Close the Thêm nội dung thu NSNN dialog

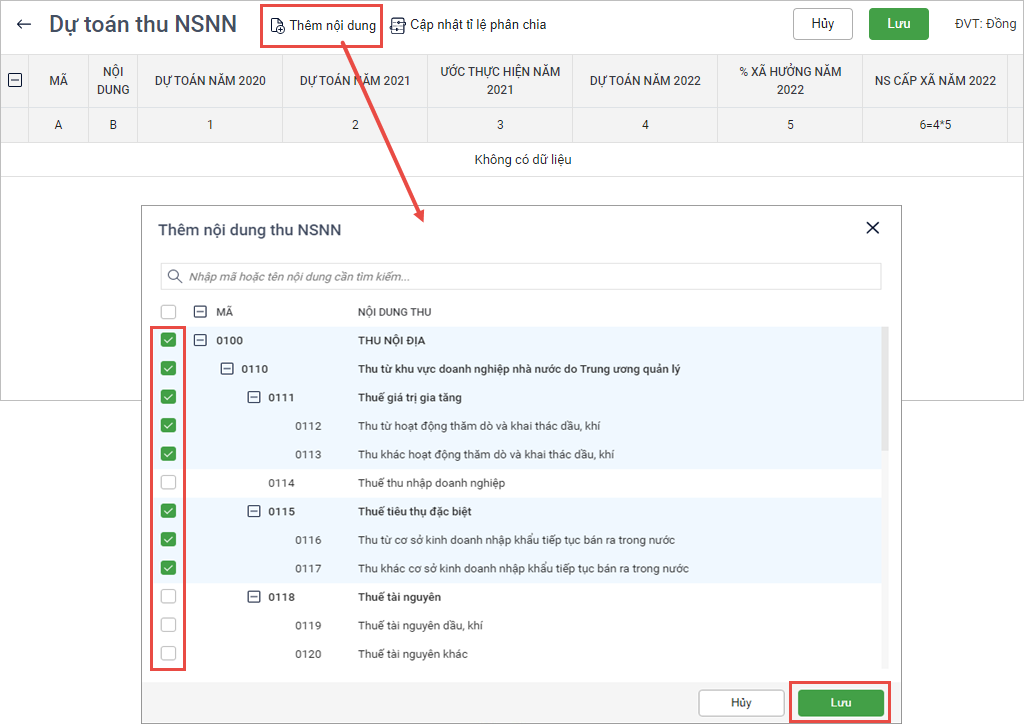[x=872, y=228]
